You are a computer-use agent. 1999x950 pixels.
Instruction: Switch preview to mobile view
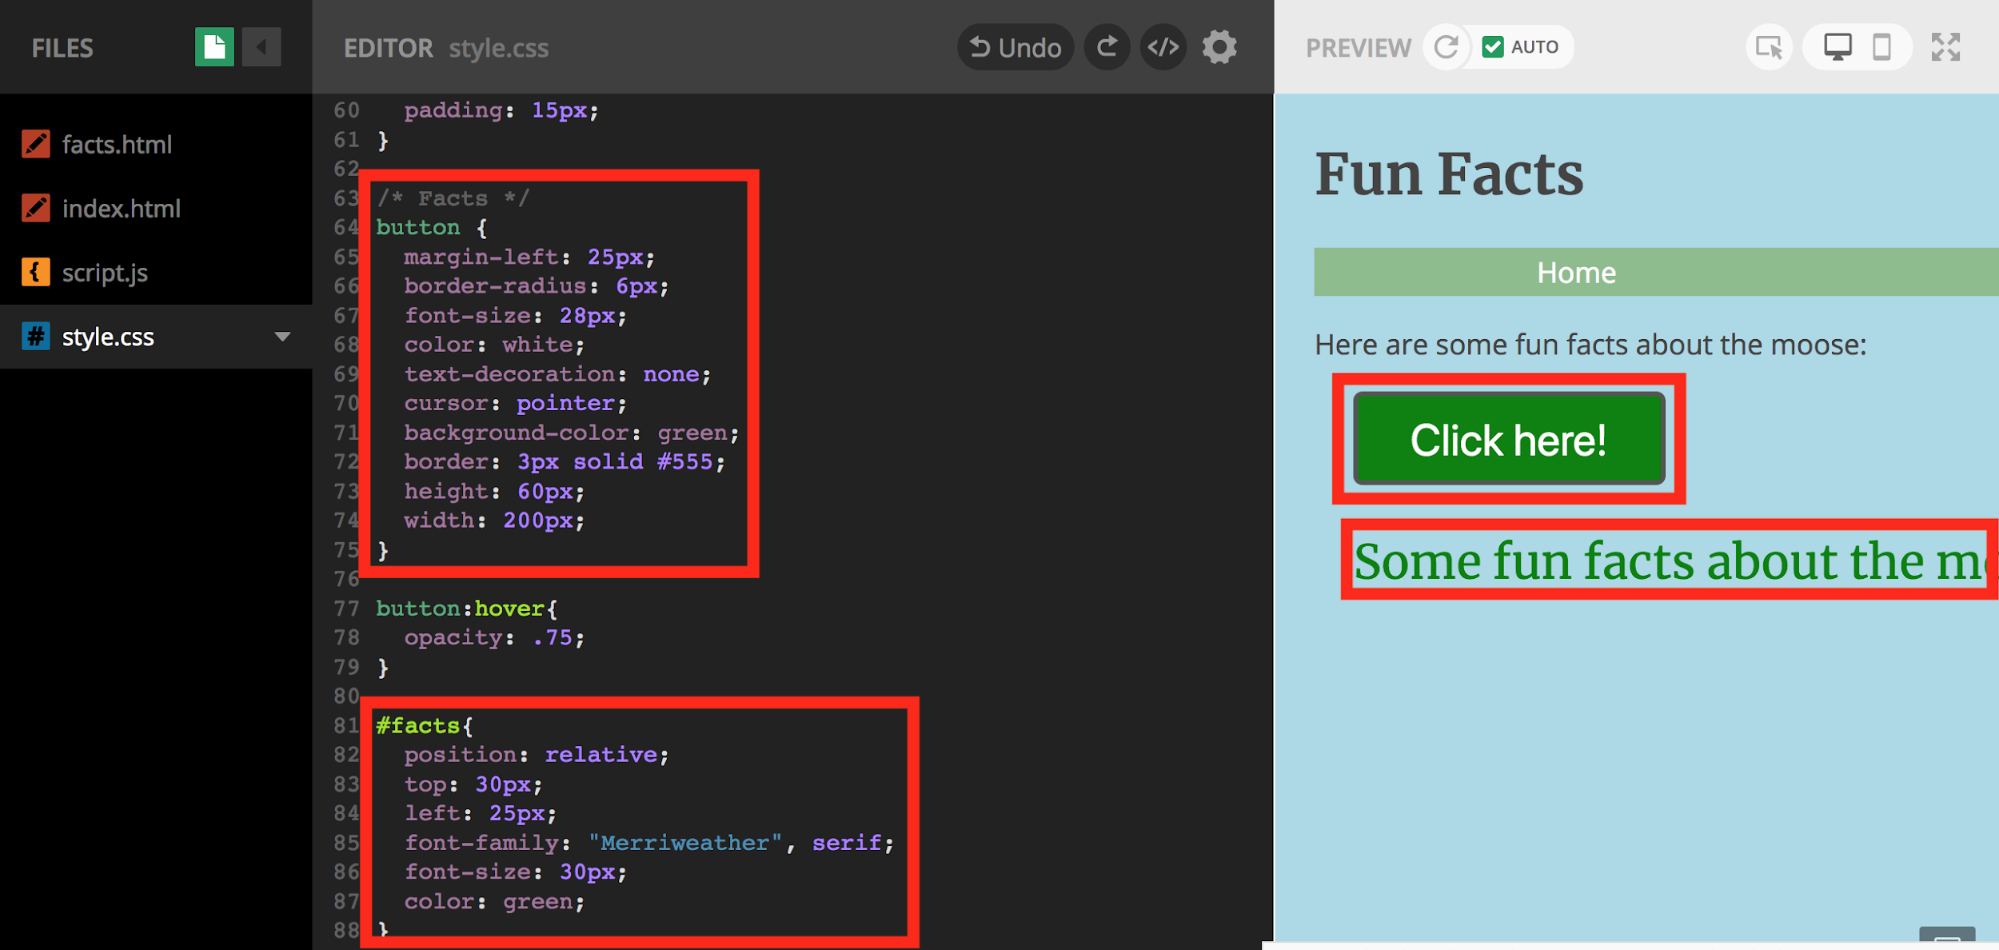1881,47
